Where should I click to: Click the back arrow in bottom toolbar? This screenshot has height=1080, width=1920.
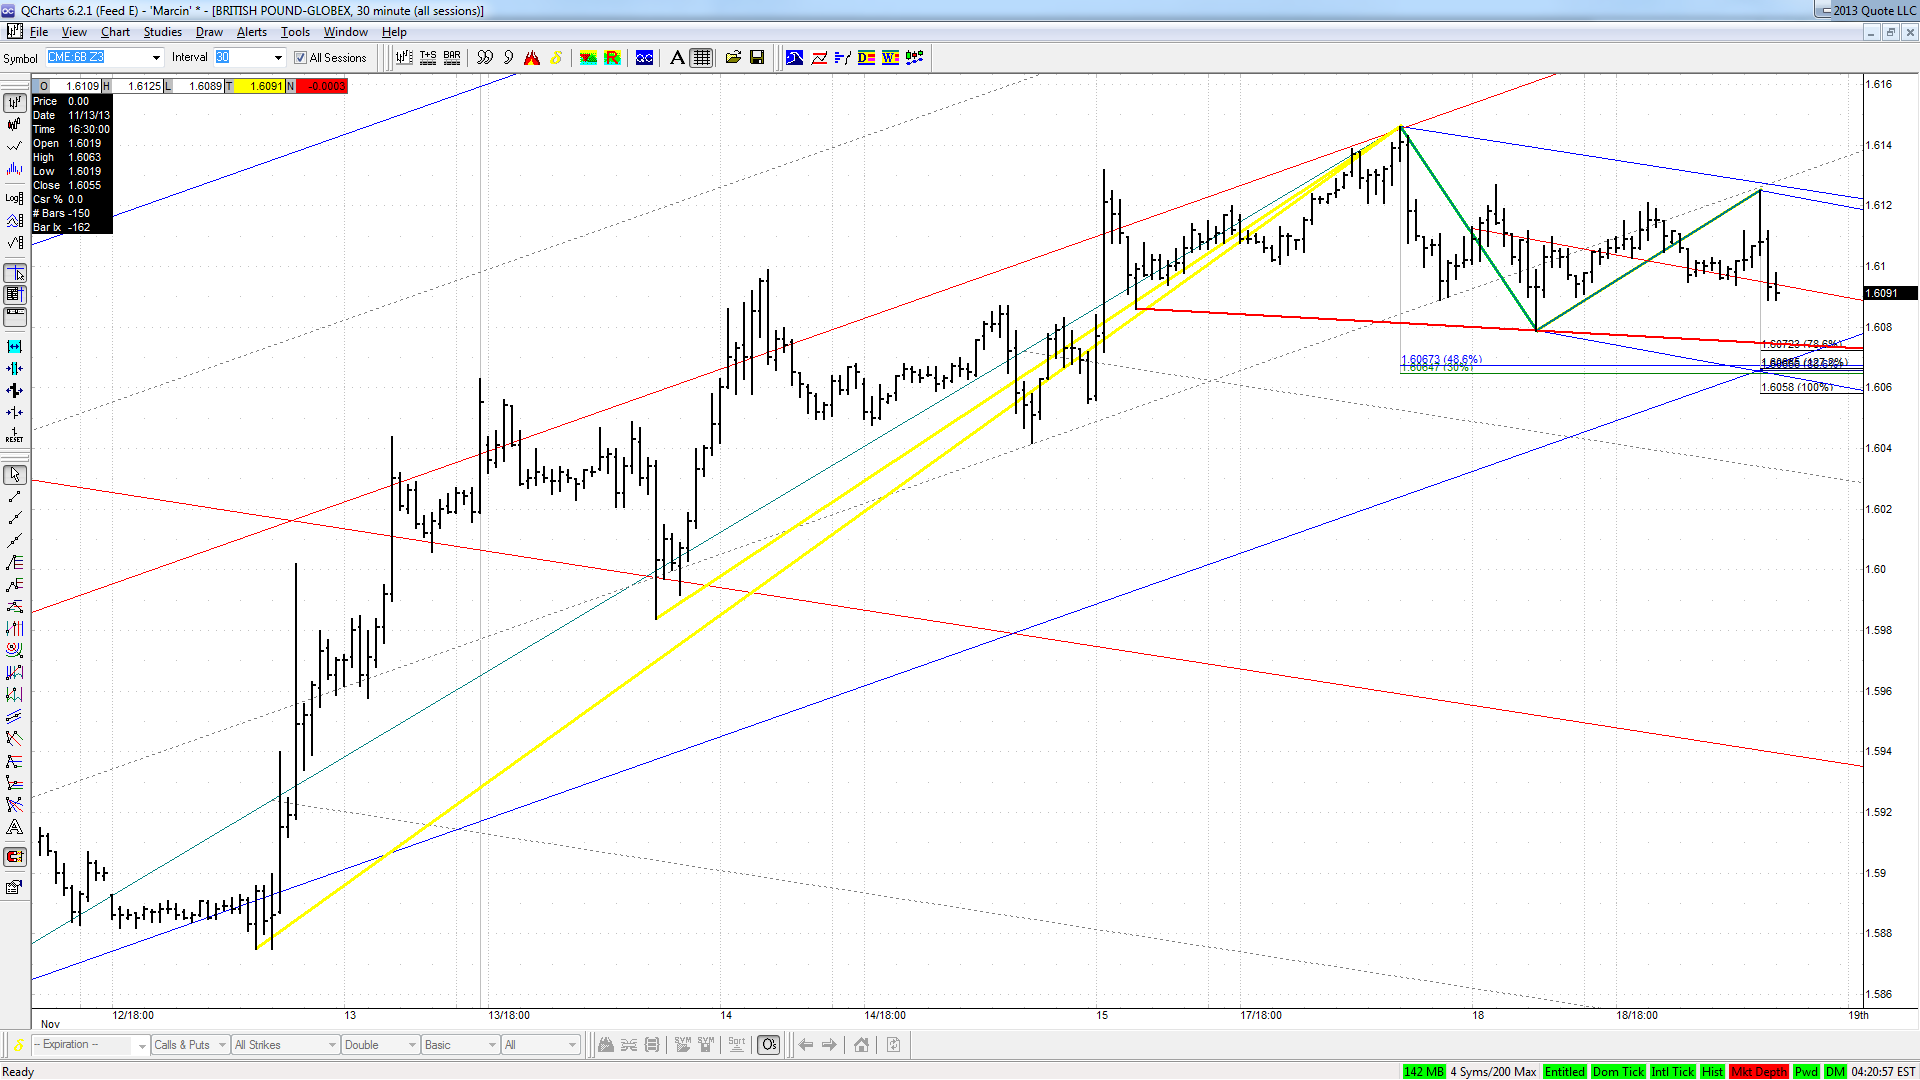click(x=806, y=1045)
